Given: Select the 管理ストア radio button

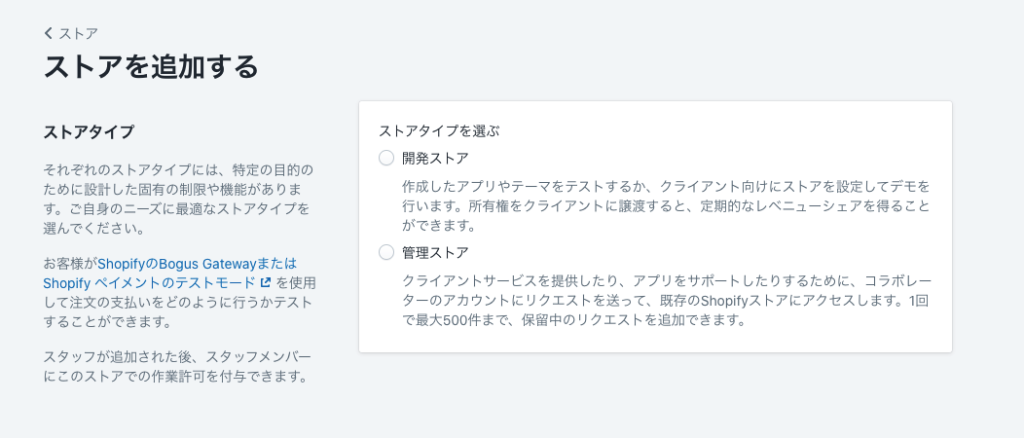Looking at the screenshot, I should 387,252.
